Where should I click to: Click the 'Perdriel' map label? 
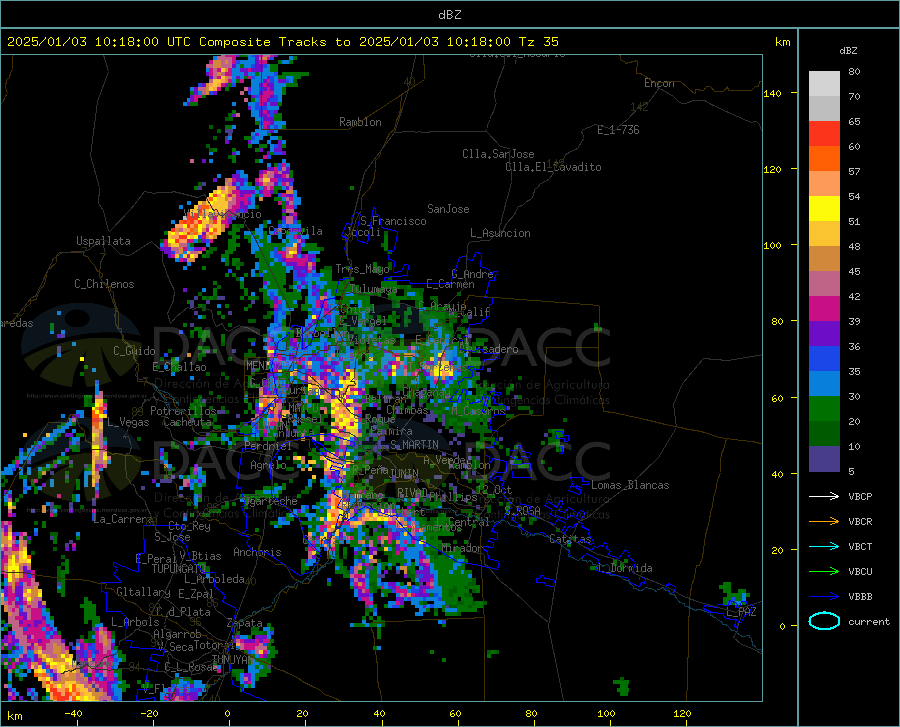(268, 445)
